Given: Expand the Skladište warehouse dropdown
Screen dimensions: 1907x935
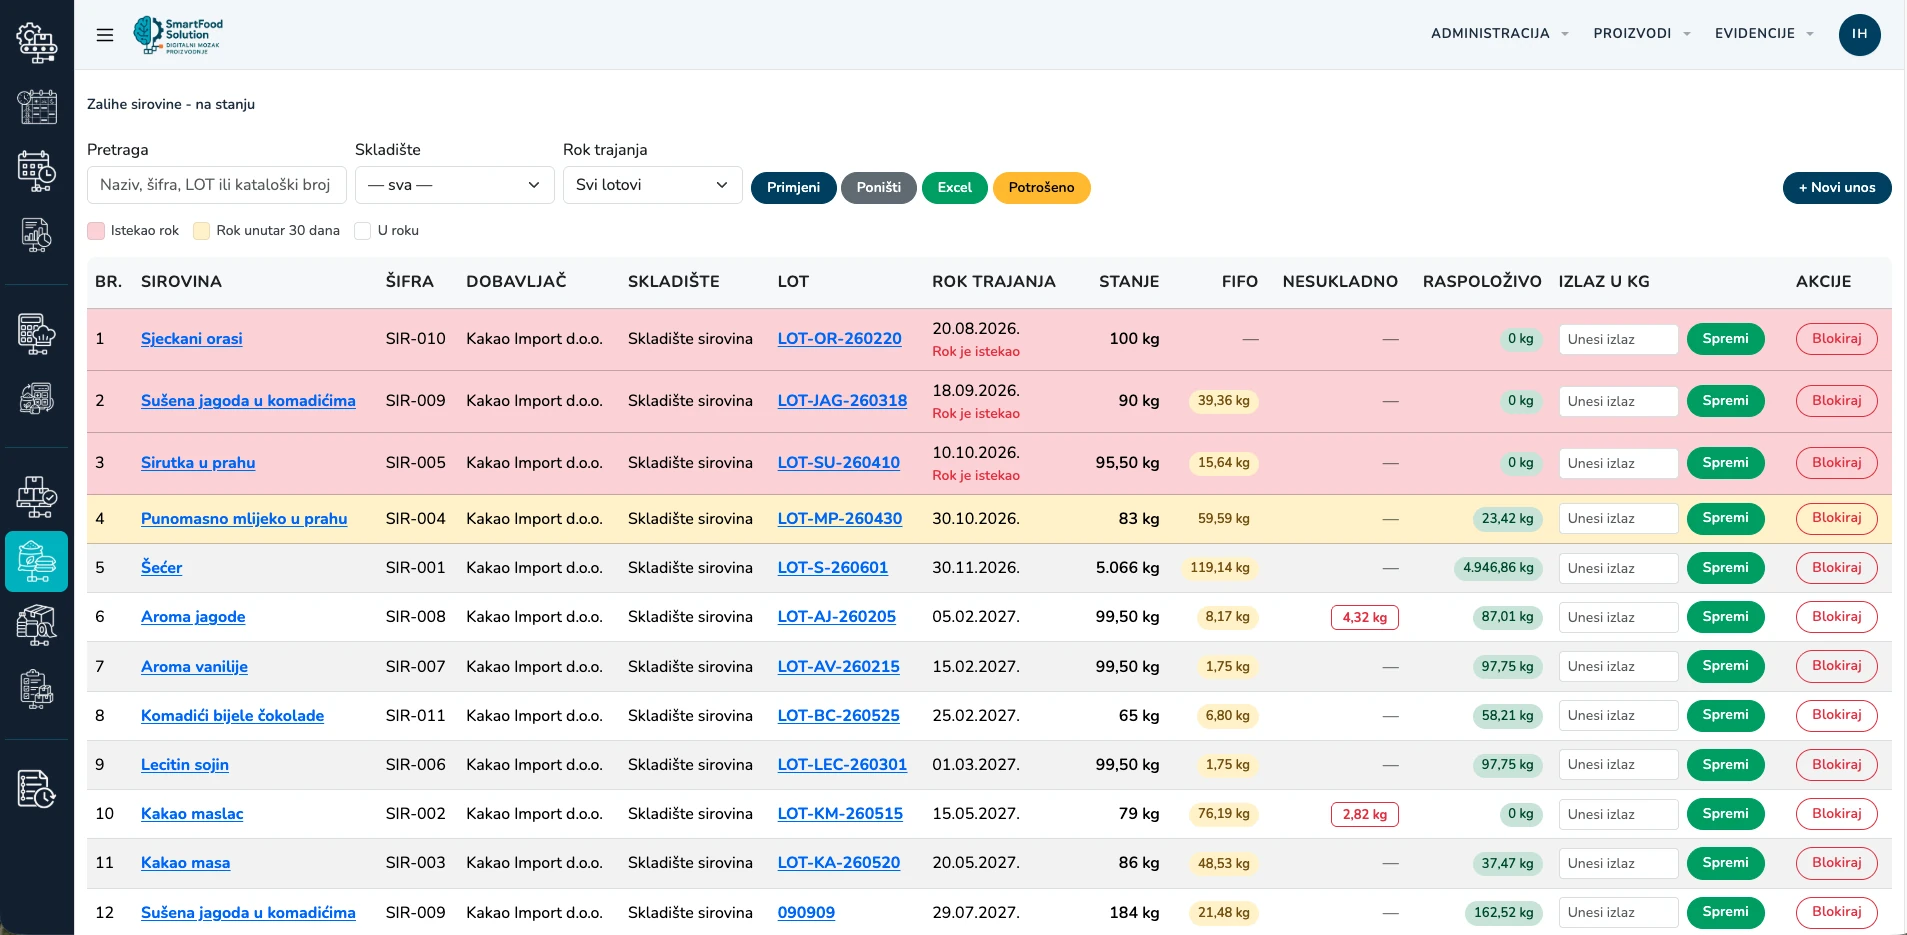Looking at the screenshot, I should [x=455, y=185].
